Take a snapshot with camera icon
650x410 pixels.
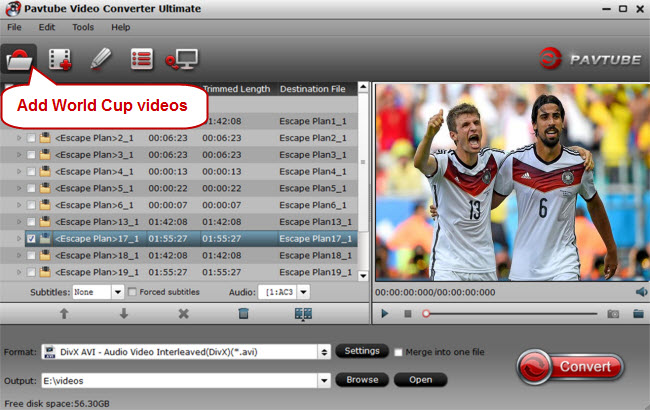point(613,314)
